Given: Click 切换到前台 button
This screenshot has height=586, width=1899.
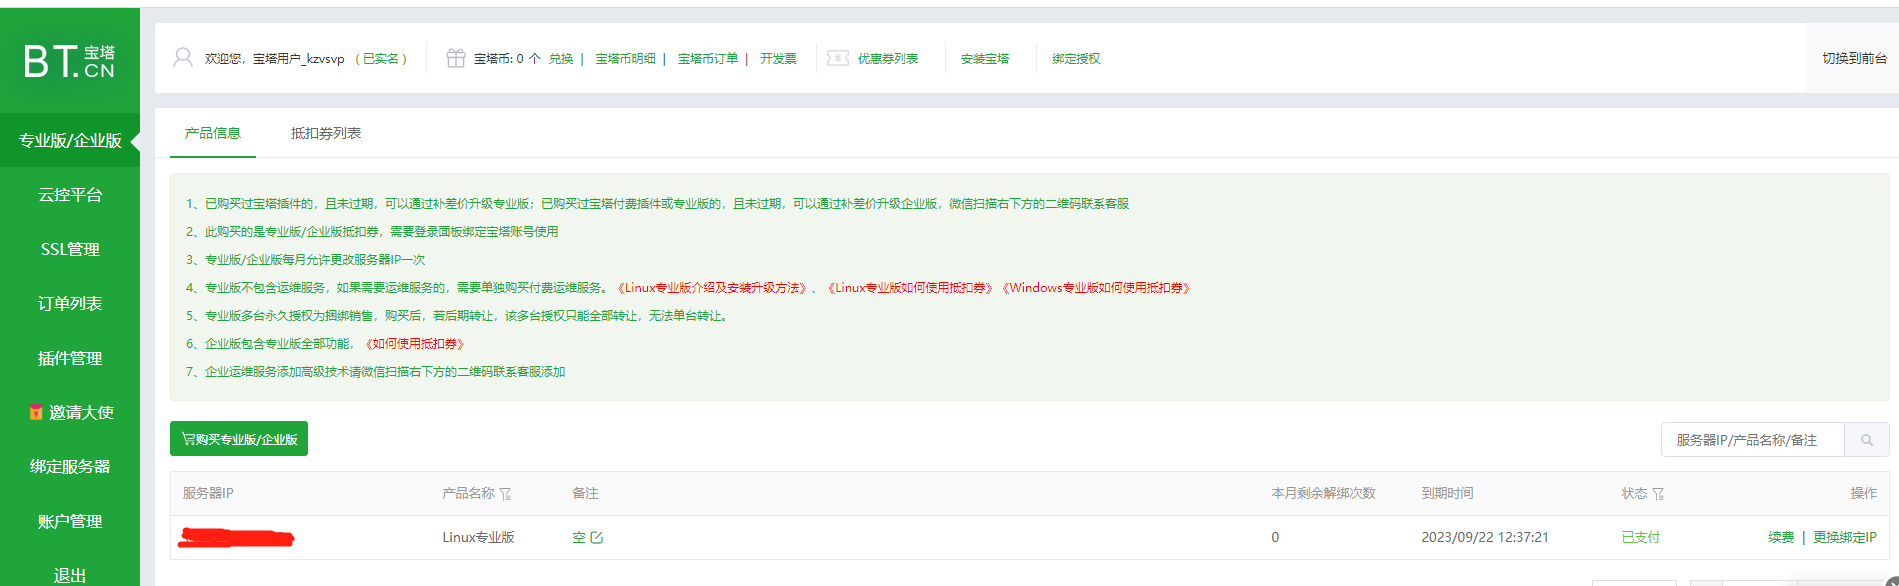Looking at the screenshot, I should [x=1854, y=58].
